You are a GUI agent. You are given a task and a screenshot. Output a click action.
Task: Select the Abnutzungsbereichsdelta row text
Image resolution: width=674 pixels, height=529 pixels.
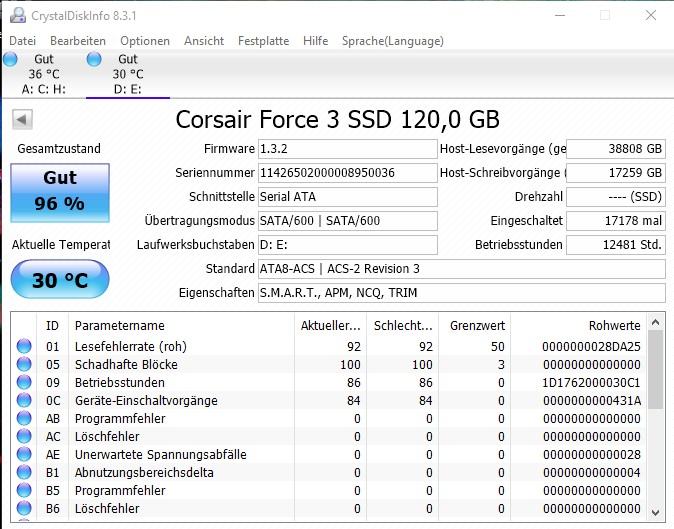click(144, 473)
